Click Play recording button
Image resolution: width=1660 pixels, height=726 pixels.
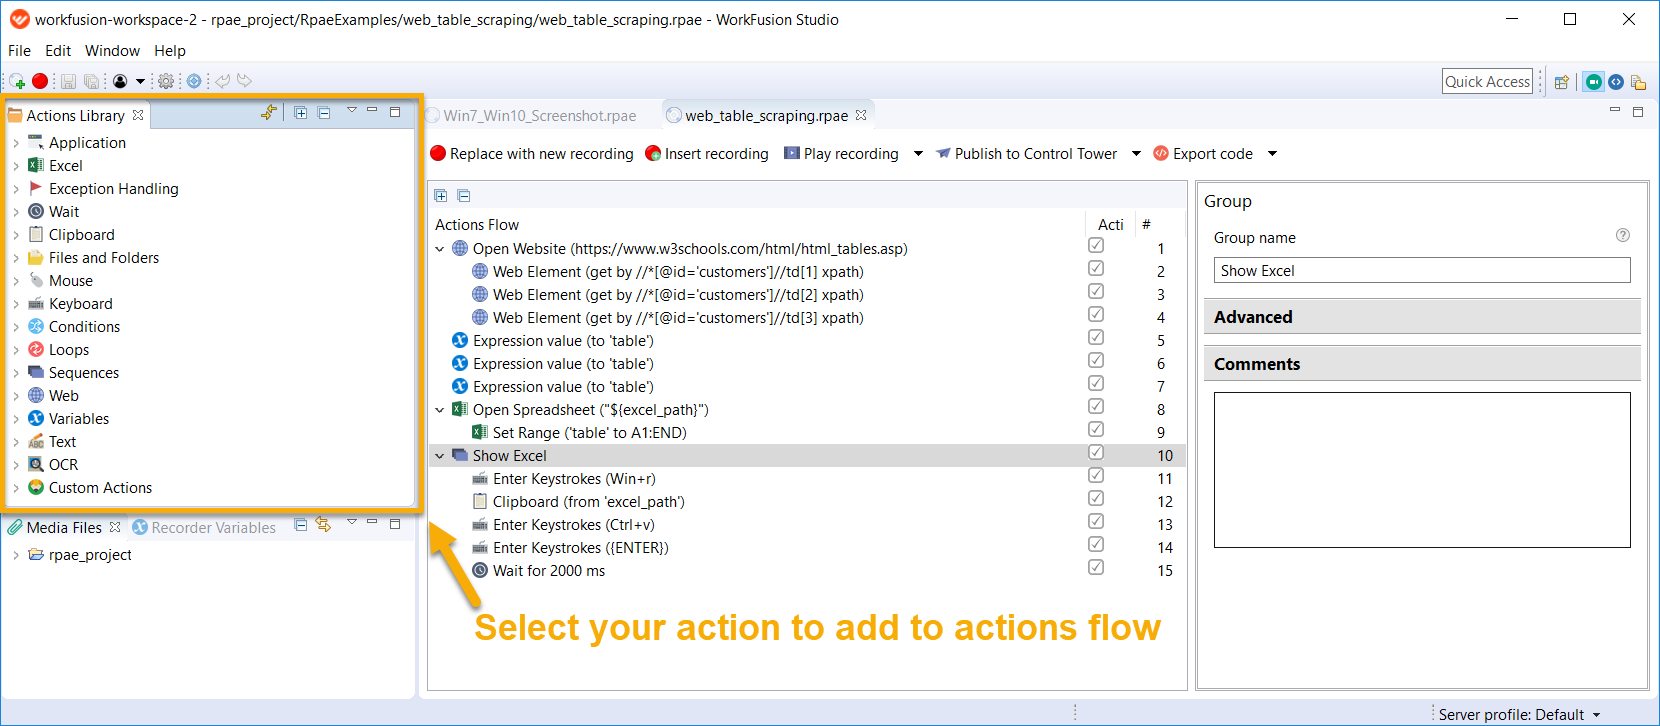841,154
